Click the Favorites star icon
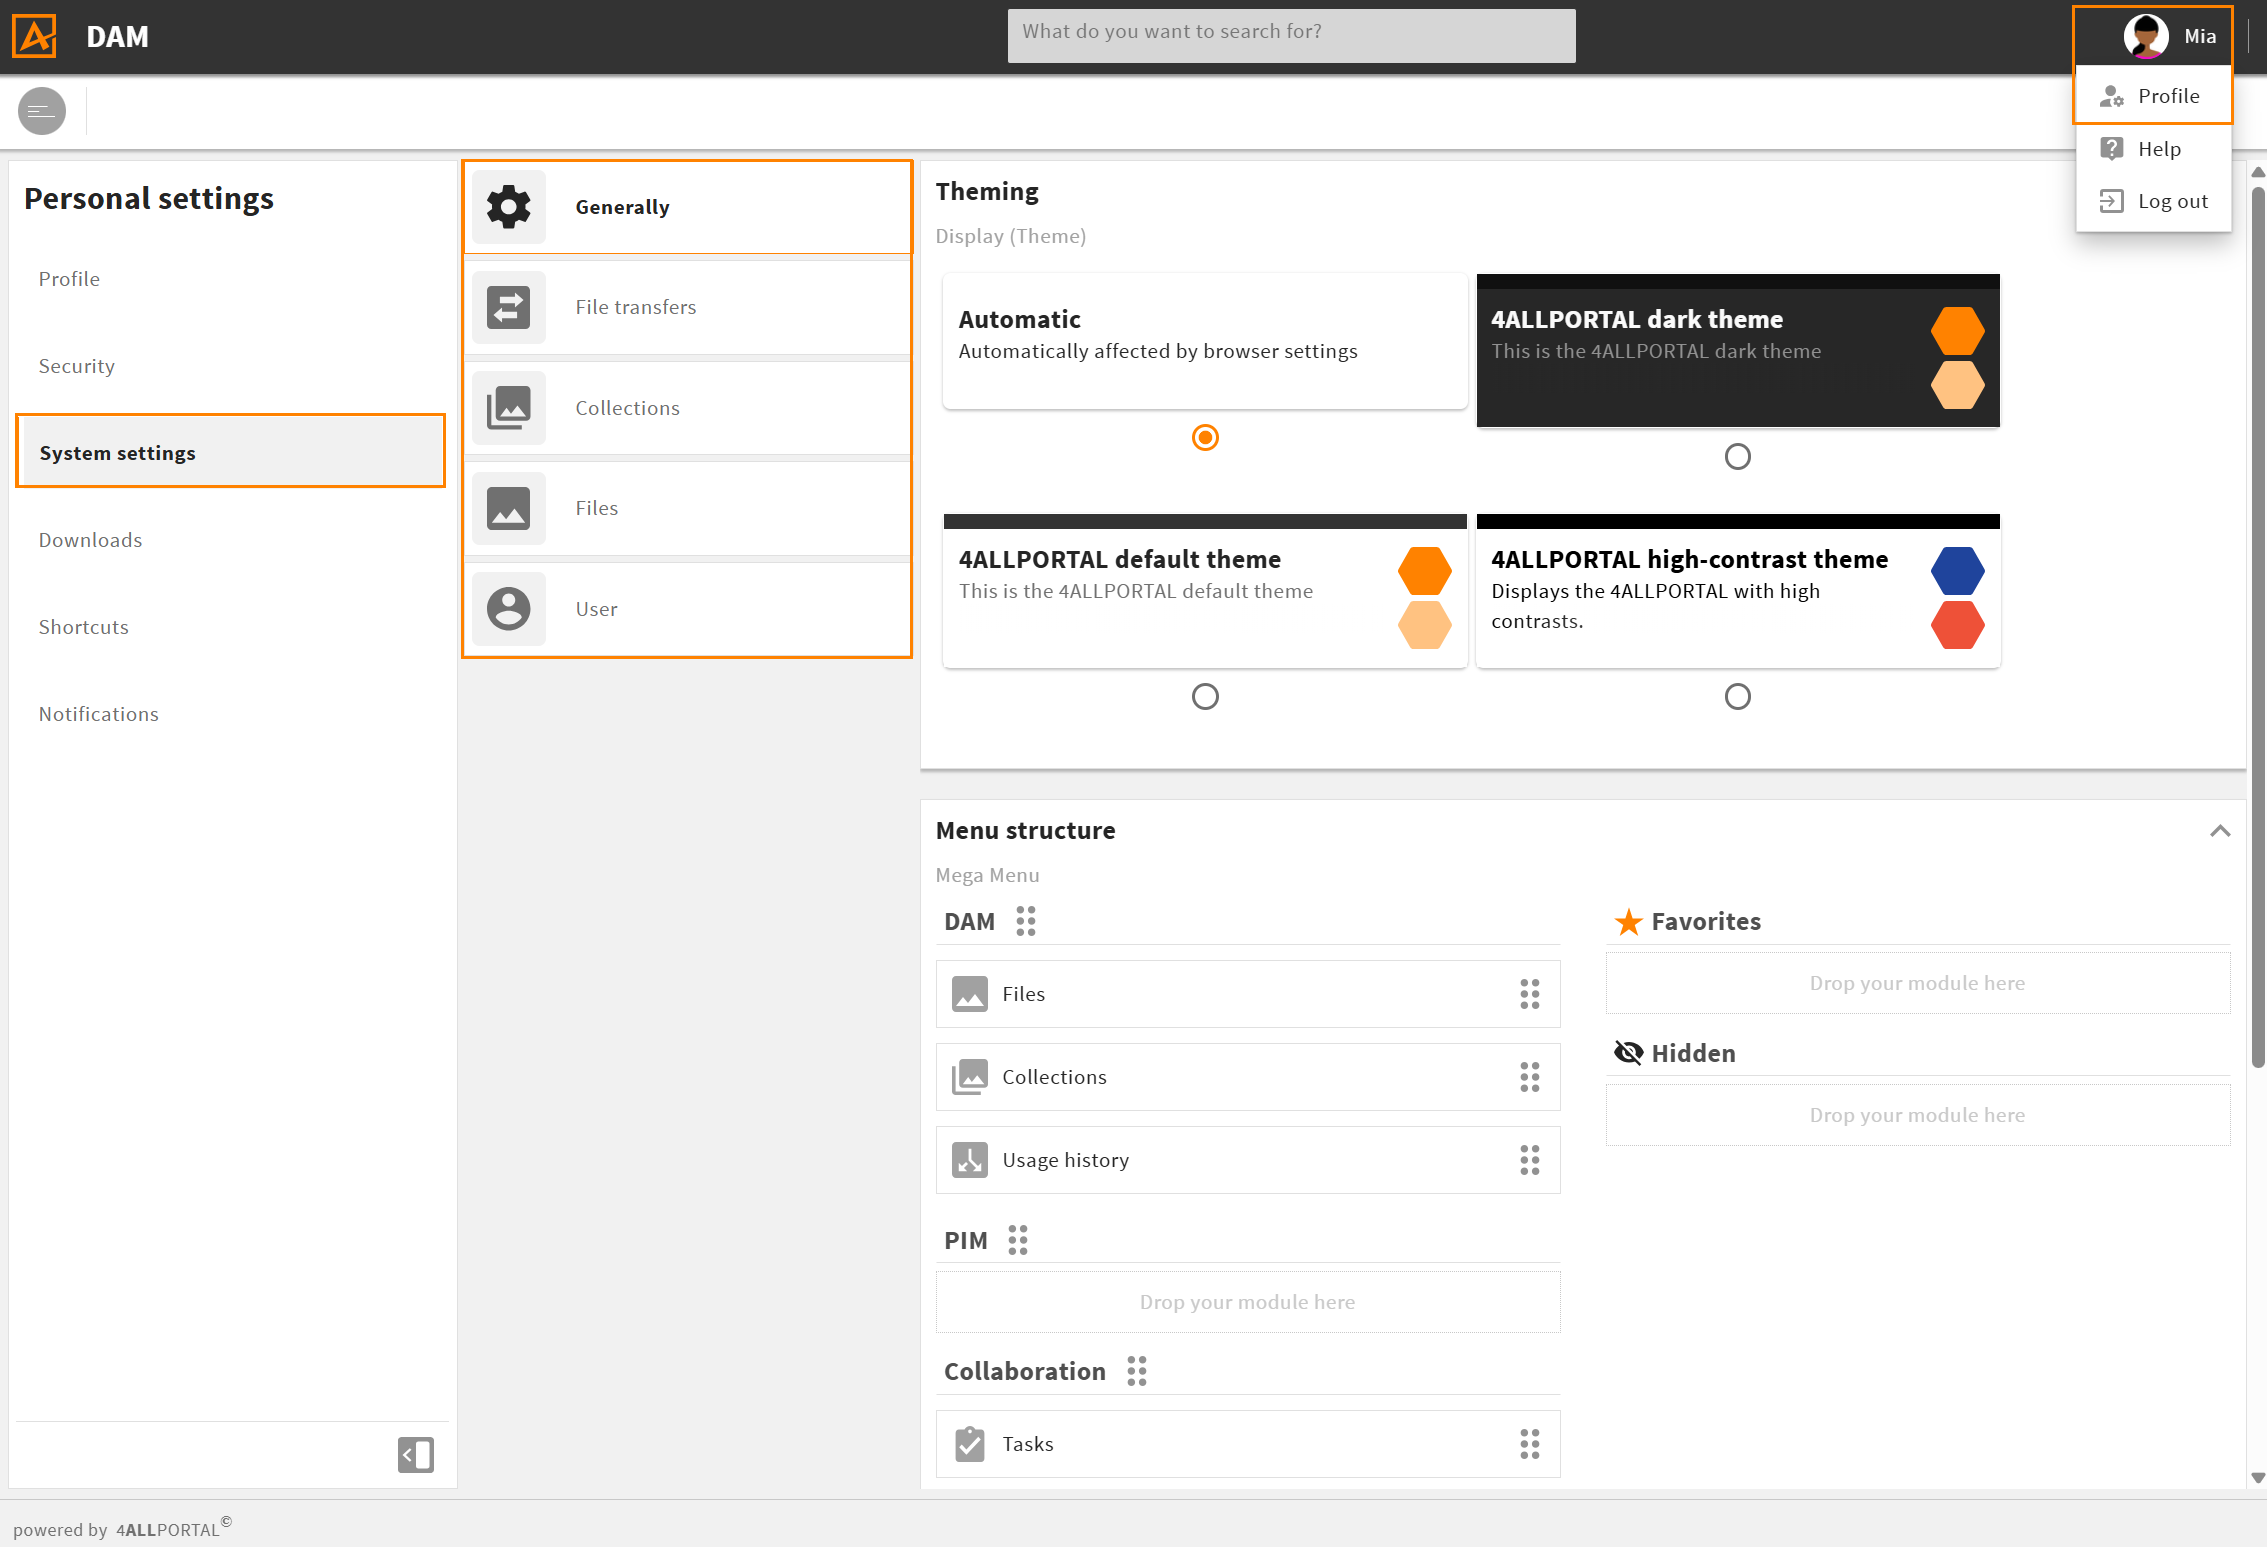Image resolution: width=2267 pixels, height=1547 pixels. (1629, 922)
